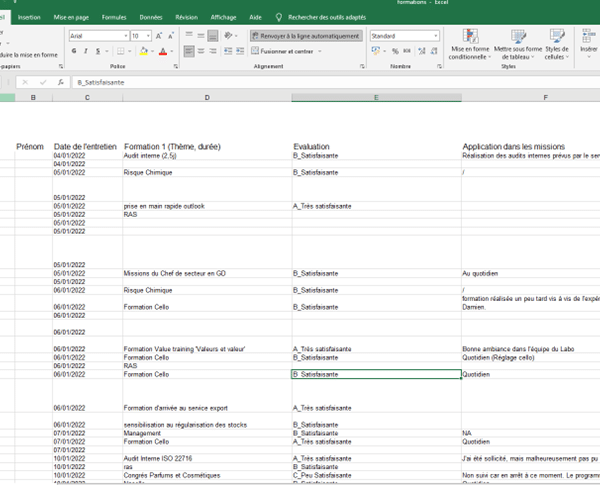Apply the yellow fill color bucket
The width and height of the screenshot is (600, 485).
pyautogui.click(x=143, y=51)
